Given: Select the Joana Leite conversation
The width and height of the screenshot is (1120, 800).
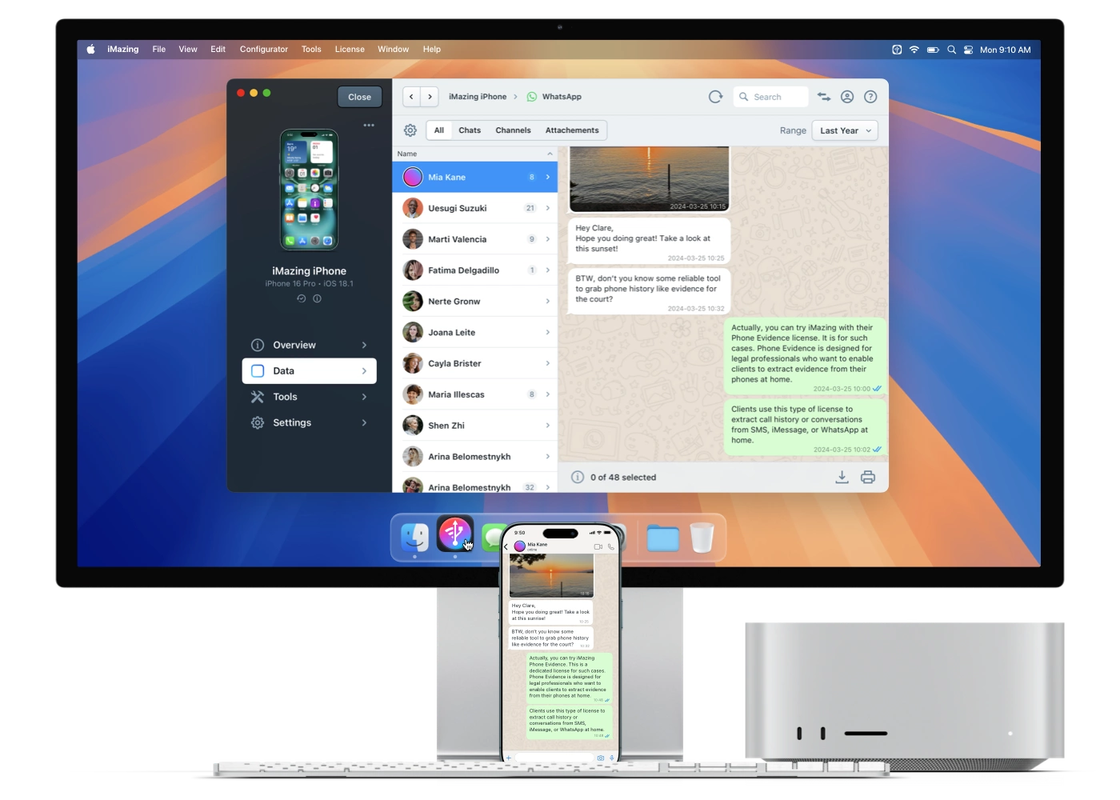Looking at the screenshot, I should 475,332.
